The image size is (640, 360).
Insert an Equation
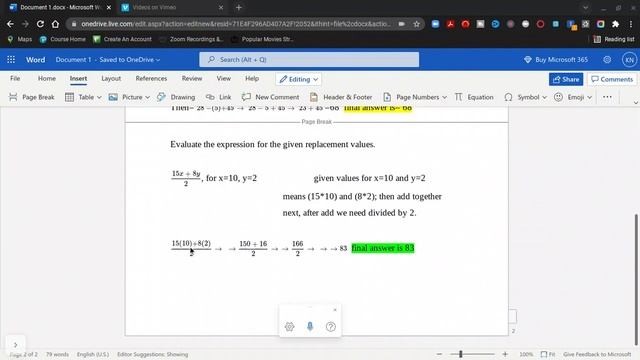tap(474, 97)
